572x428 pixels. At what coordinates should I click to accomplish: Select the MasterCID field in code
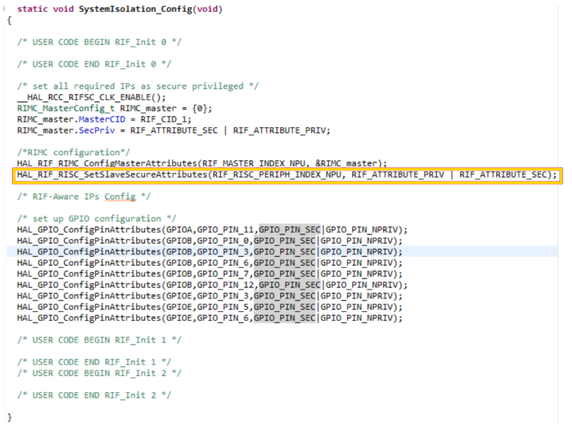coord(102,119)
